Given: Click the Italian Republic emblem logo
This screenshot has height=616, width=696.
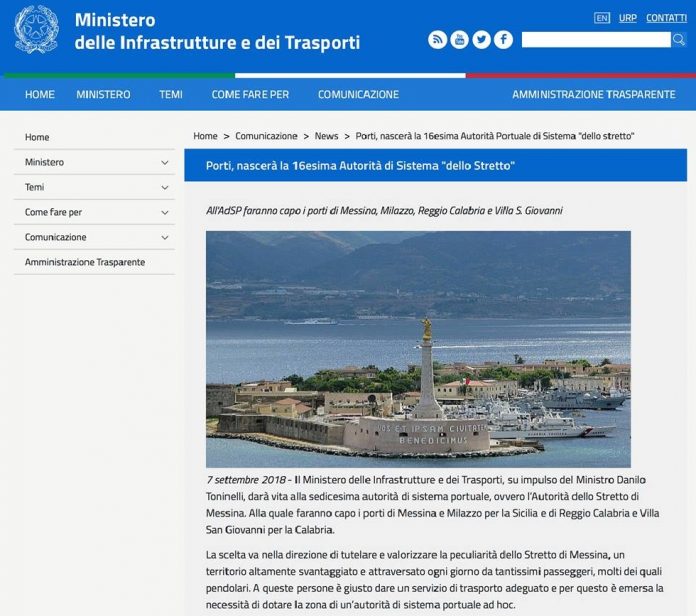Looking at the screenshot, I should (x=36, y=30).
